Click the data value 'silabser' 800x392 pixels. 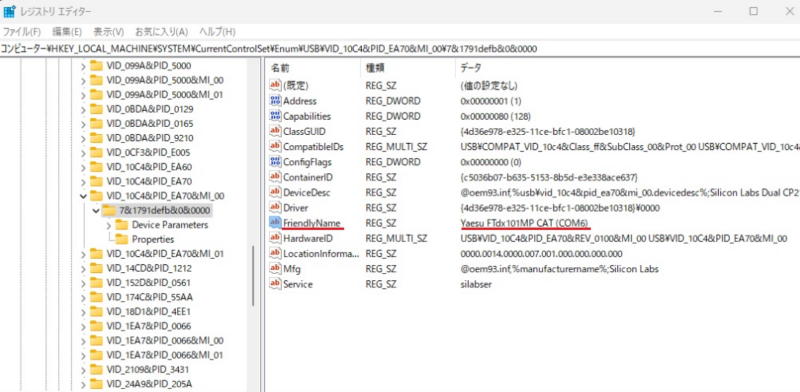[x=476, y=284]
